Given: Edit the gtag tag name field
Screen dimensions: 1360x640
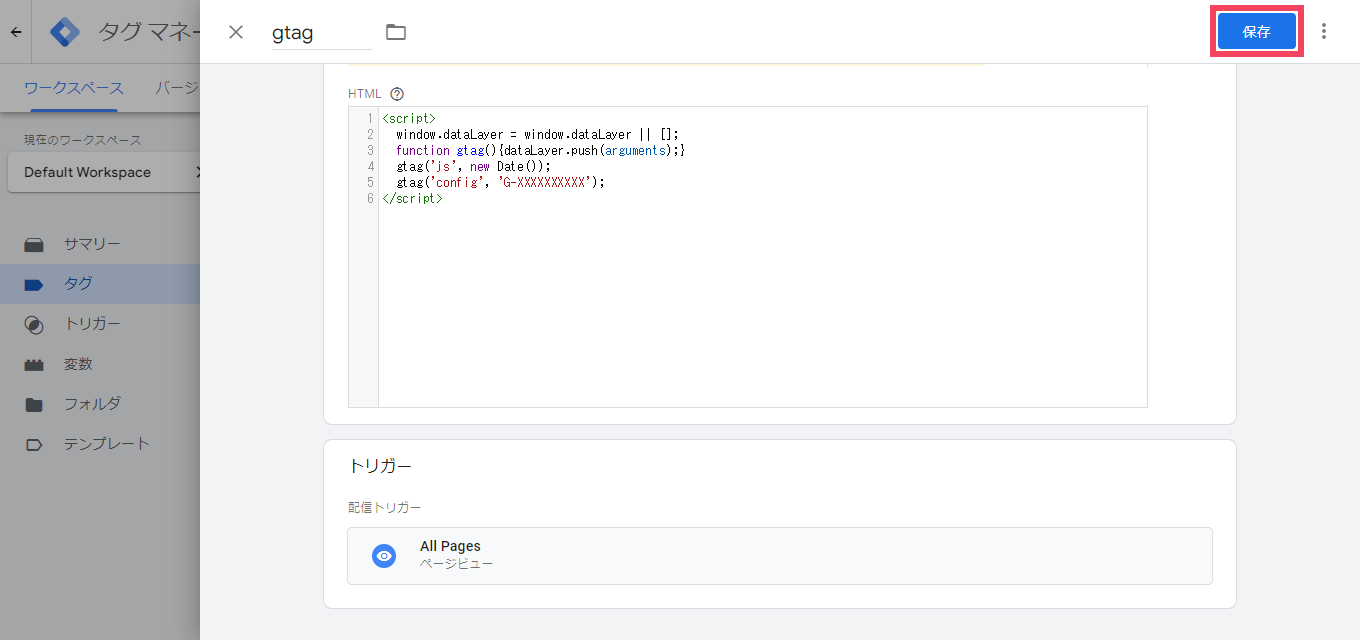Looking at the screenshot, I should [321, 33].
